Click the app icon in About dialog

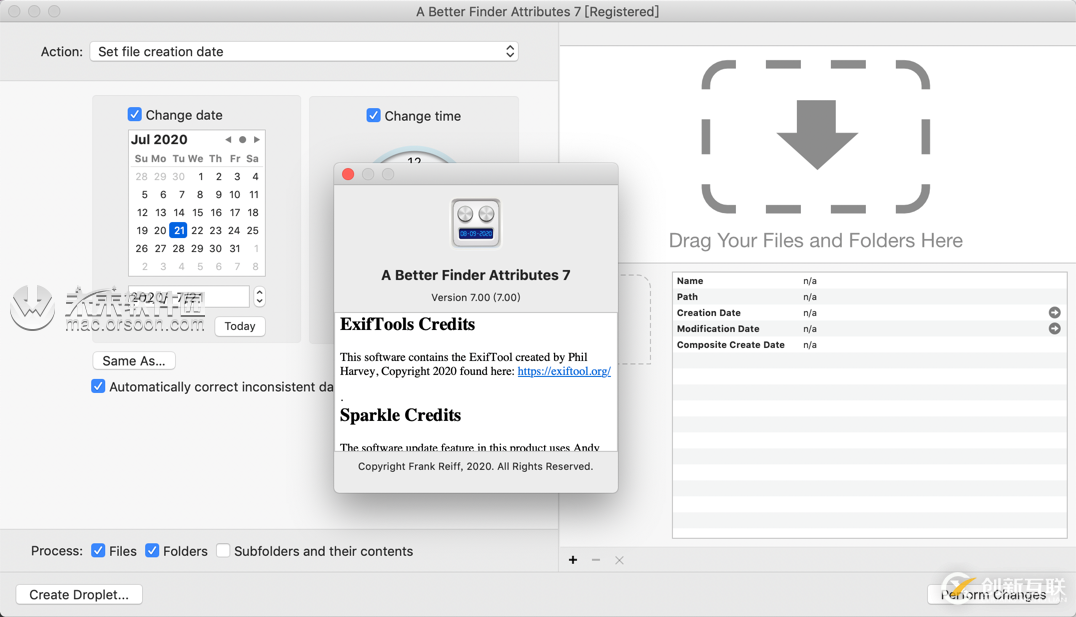[x=476, y=223]
